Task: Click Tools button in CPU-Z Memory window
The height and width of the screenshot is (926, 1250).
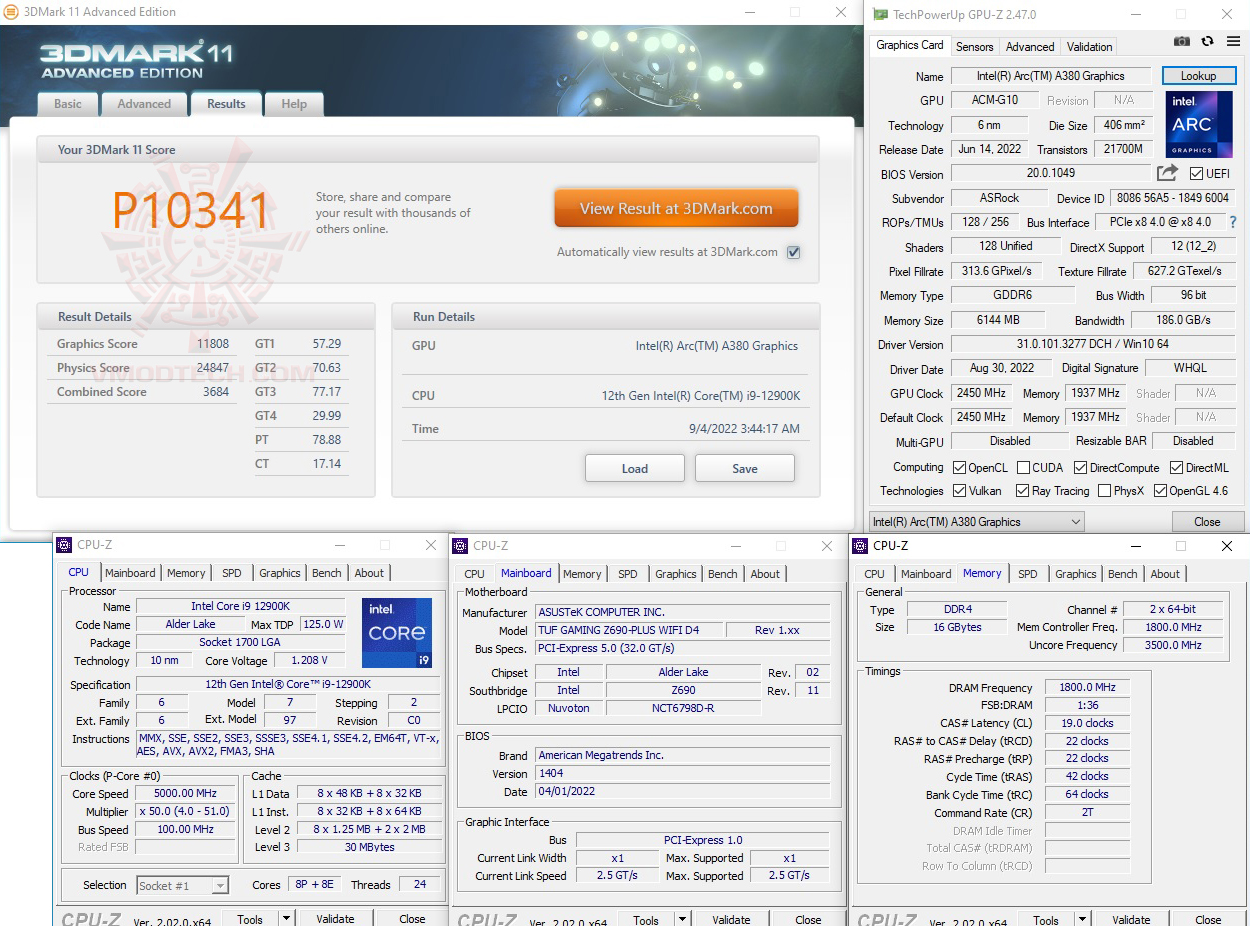Action: (x=1046, y=920)
